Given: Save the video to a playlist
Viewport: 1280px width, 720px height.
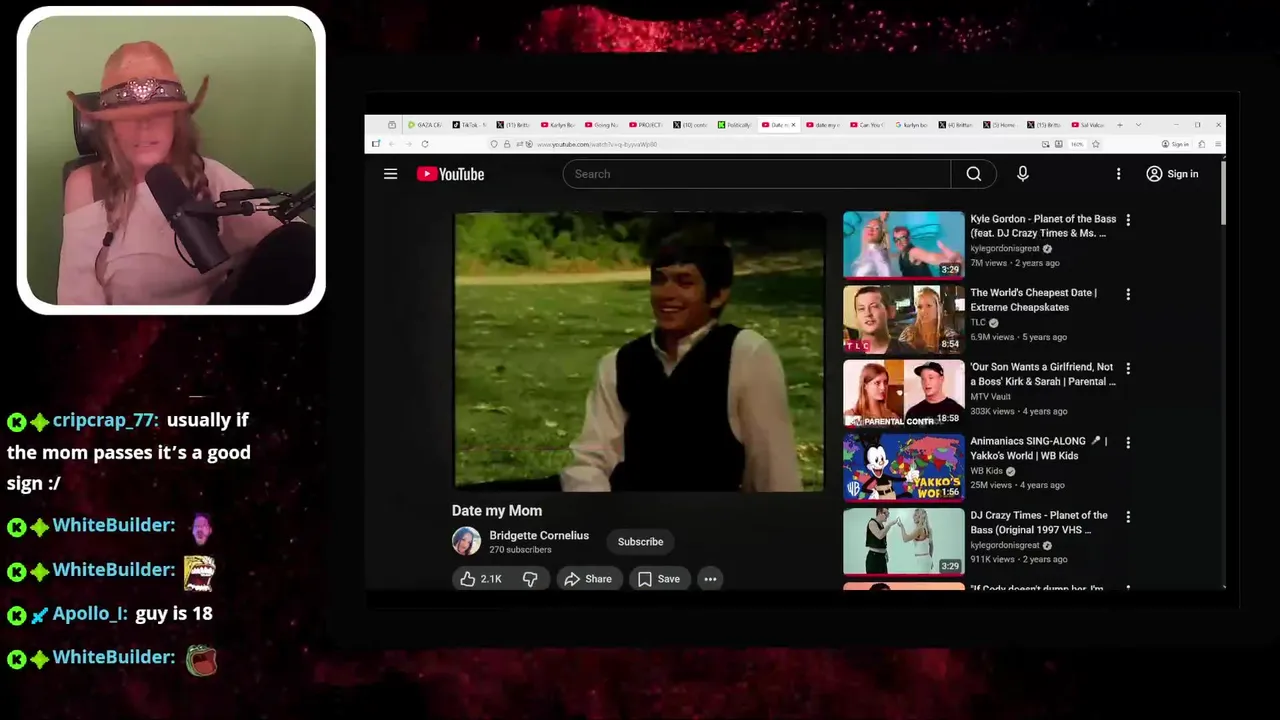Looking at the screenshot, I should pos(659,579).
